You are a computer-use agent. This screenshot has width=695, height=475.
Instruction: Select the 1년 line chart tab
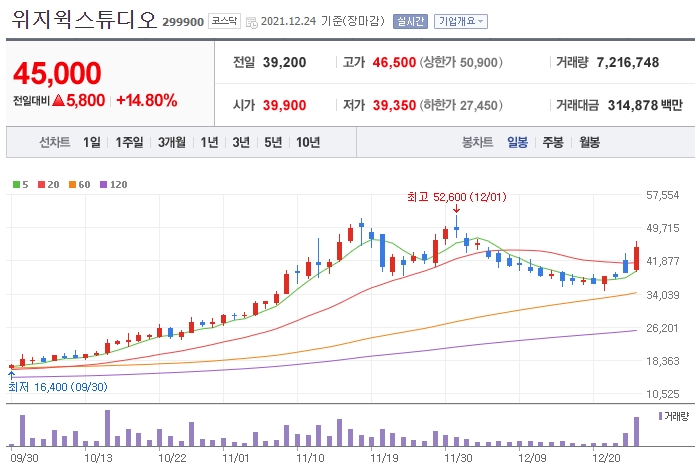pyautogui.click(x=209, y=142)
